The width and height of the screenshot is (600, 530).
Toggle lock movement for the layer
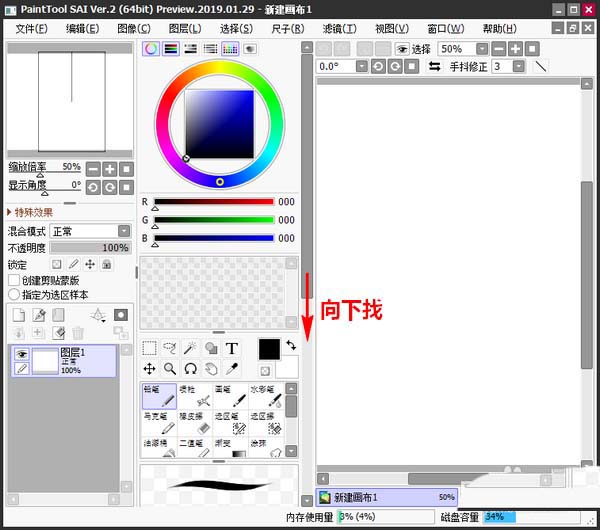pyautogui.click(x=90, y=264)
